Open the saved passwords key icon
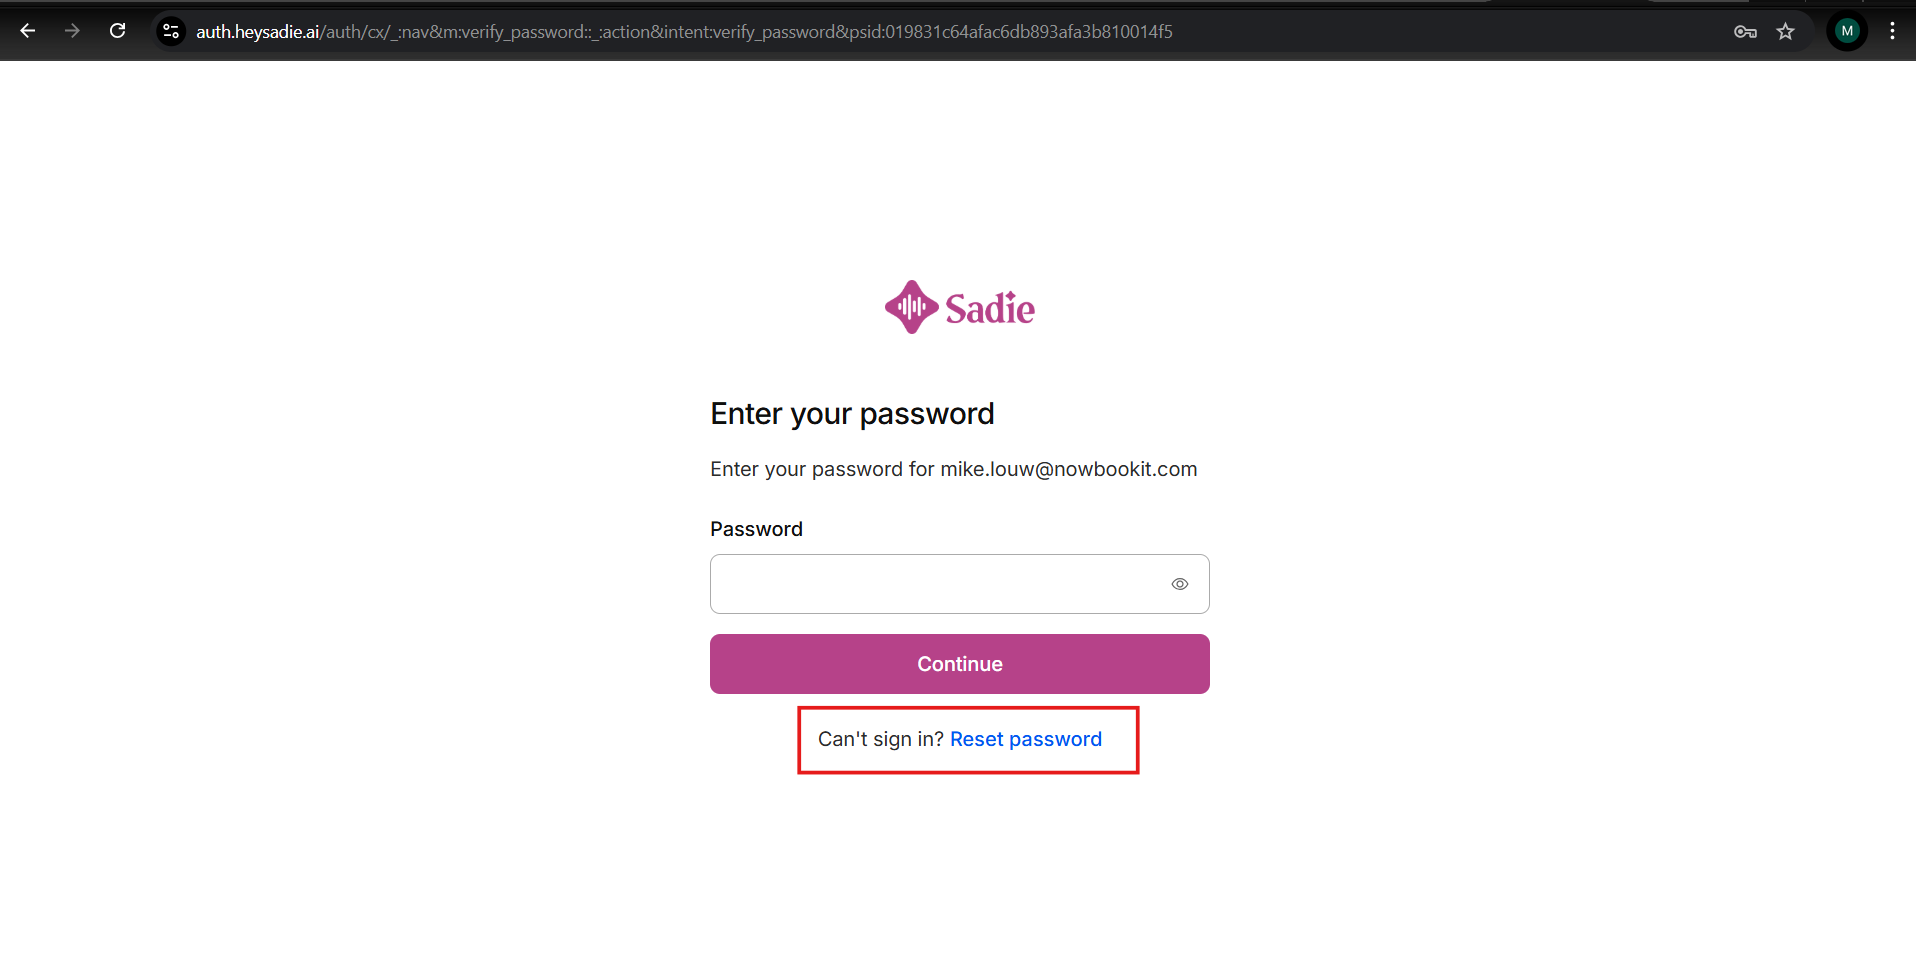The image size is (1916, 972). (1745, 32)
